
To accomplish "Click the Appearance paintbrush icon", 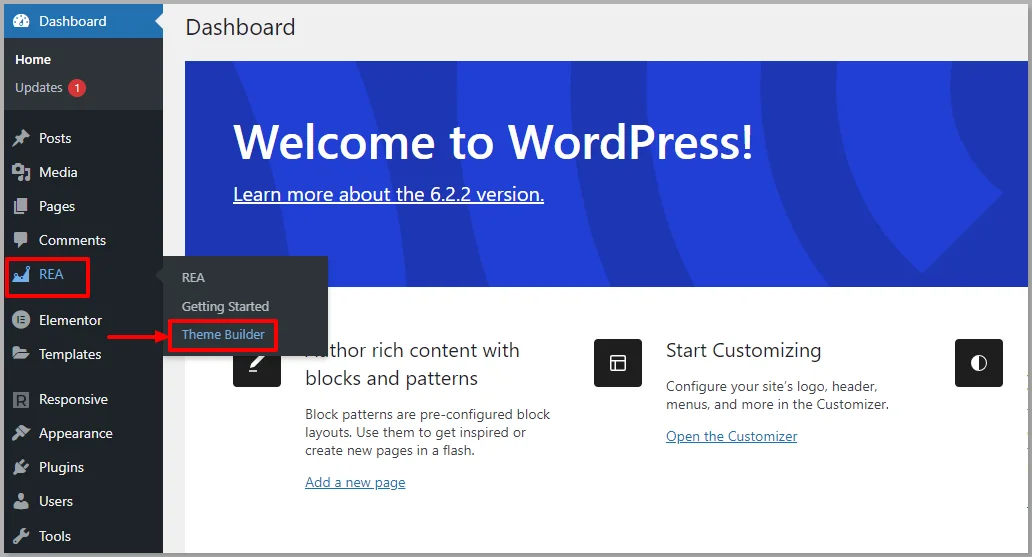I will [x=21, y=433].
